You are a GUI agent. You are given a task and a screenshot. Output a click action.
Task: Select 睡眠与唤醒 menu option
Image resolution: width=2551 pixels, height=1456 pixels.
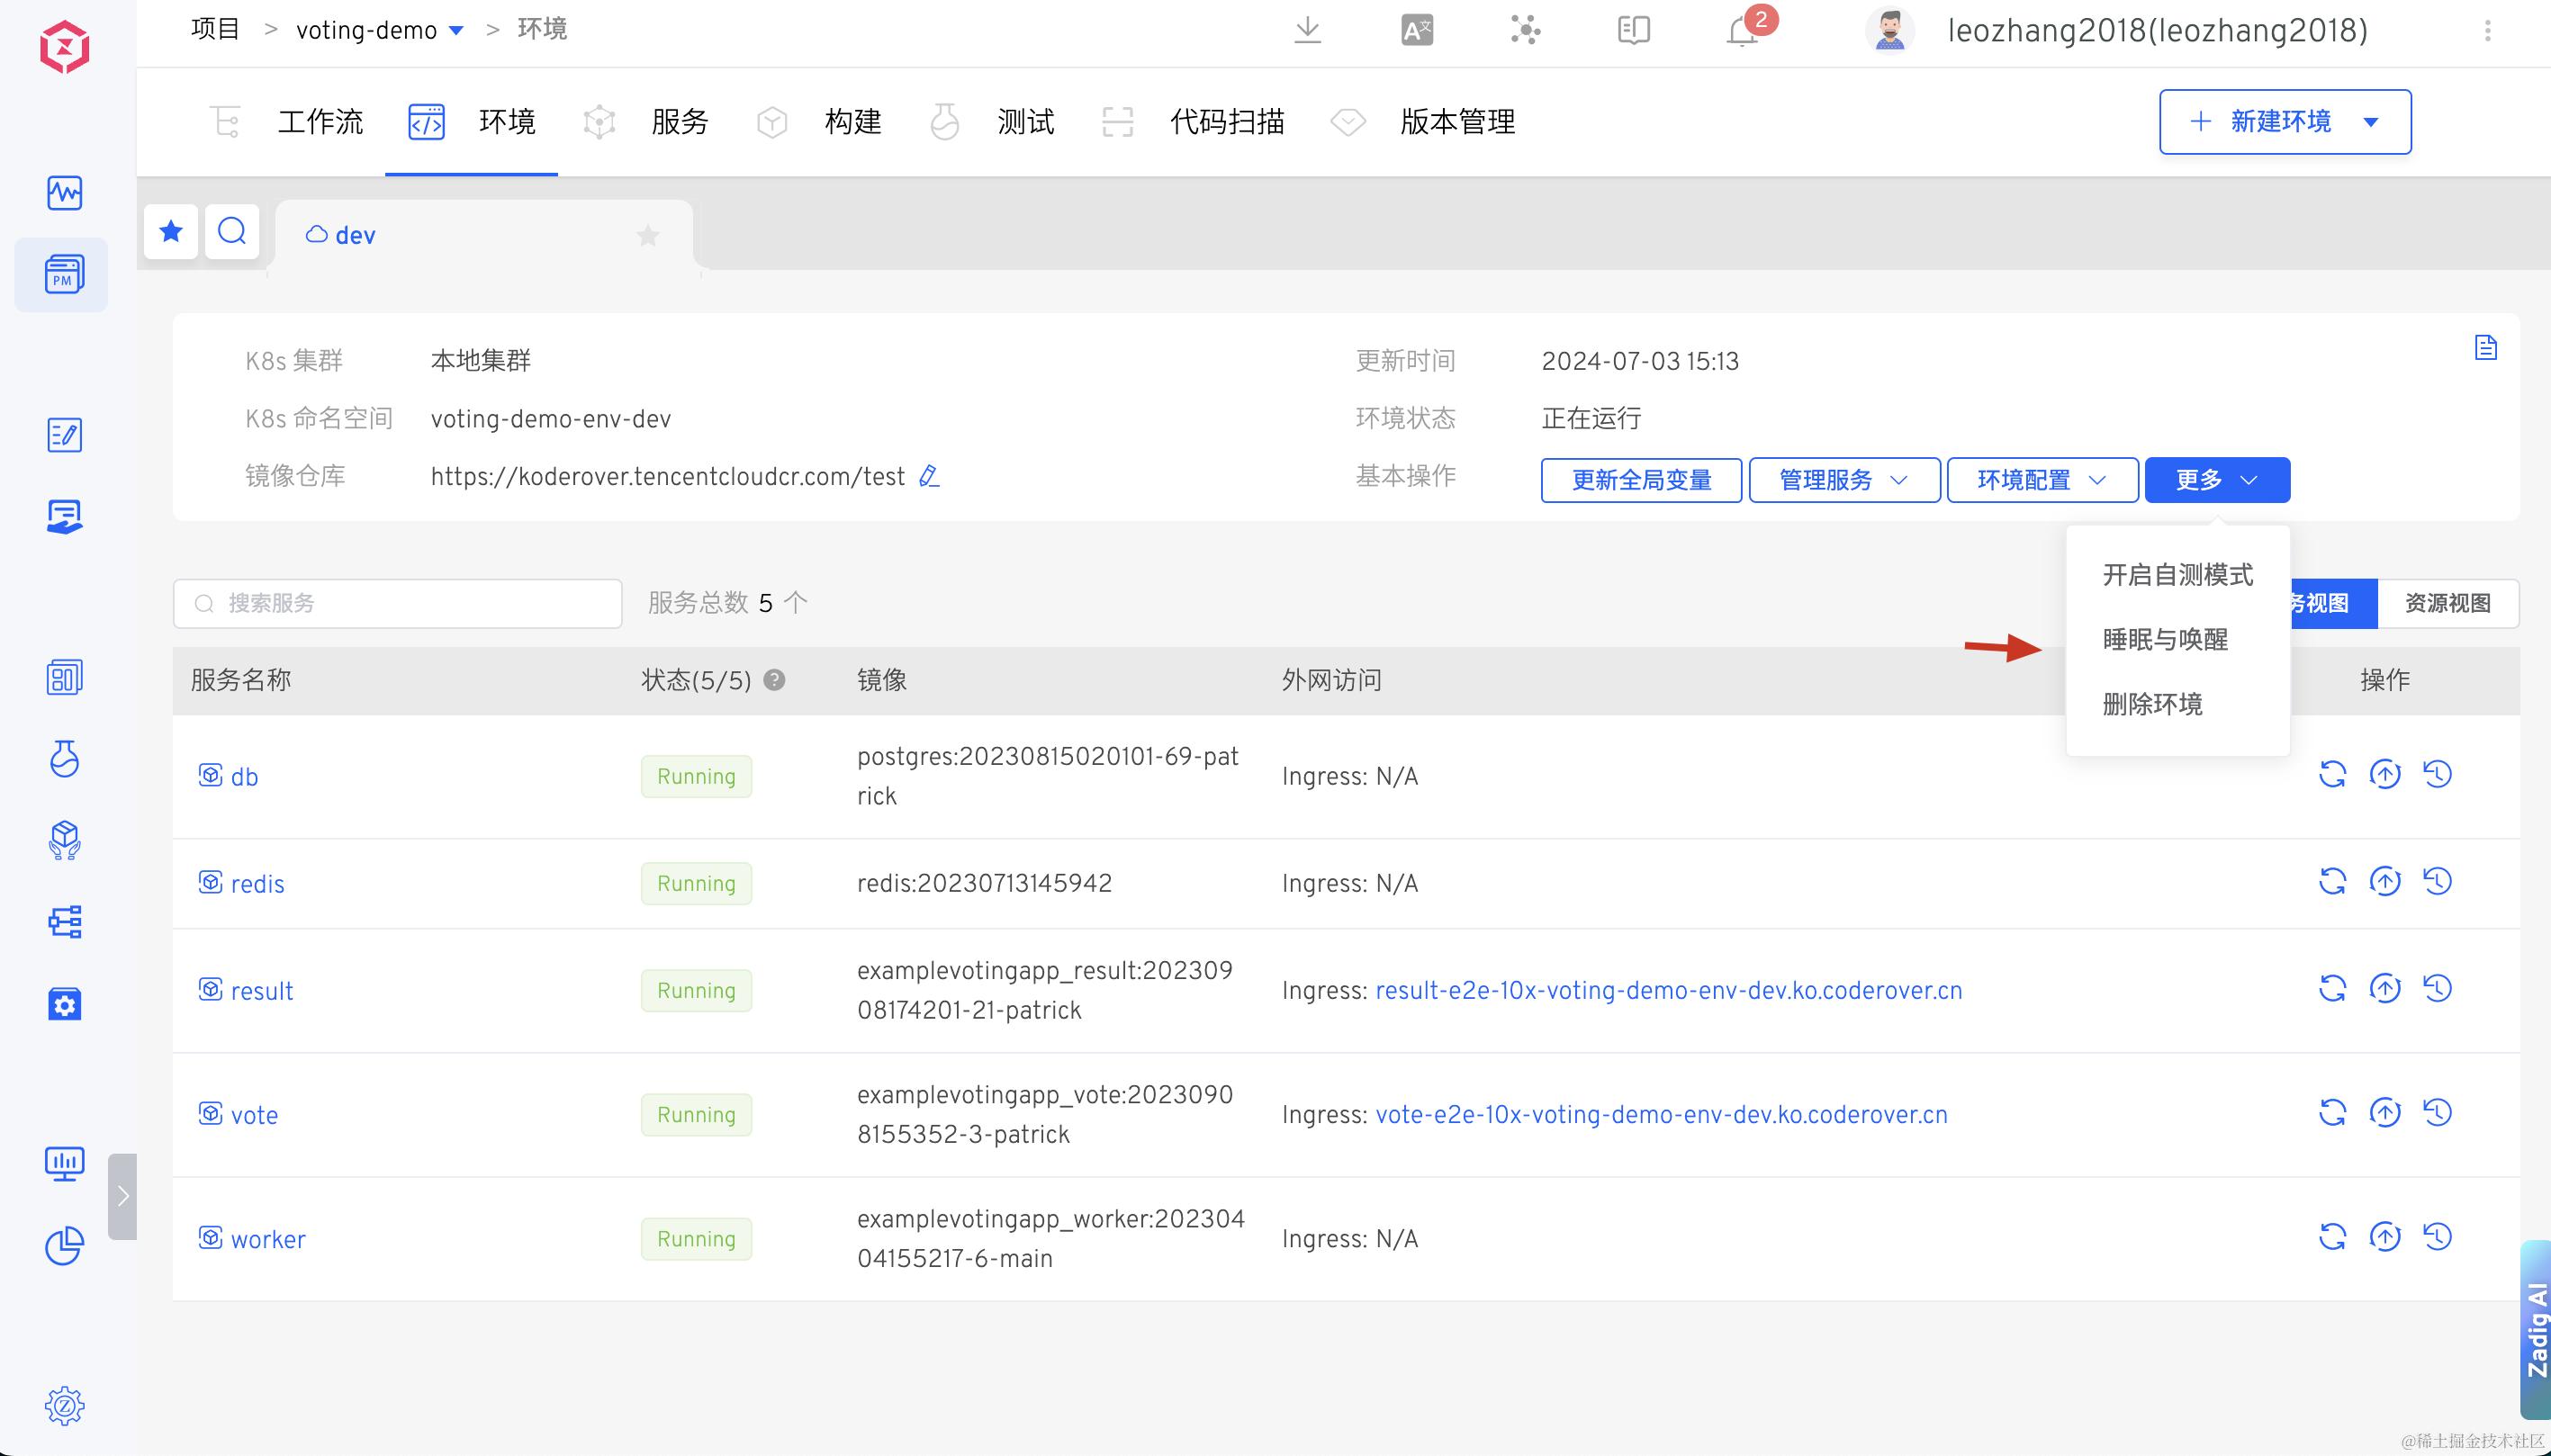tap(2165, 640)
